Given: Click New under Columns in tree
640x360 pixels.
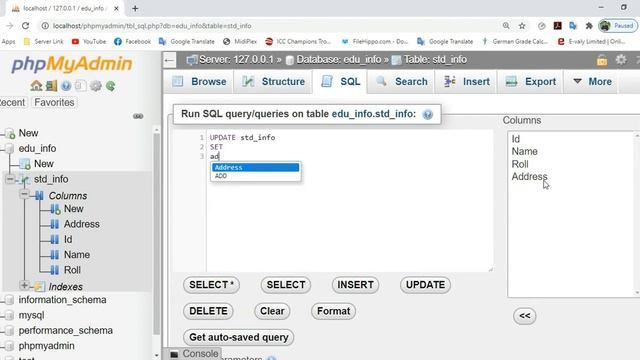Looking at the screenshot, I should (x=73, y=209).
